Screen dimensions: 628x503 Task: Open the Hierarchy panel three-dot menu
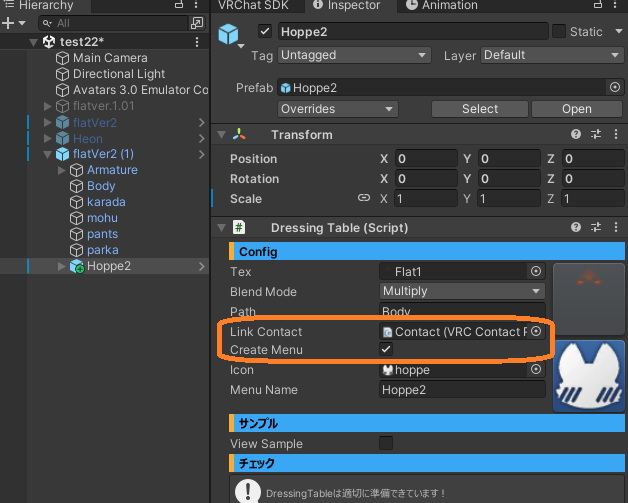(x=196, y=5)
